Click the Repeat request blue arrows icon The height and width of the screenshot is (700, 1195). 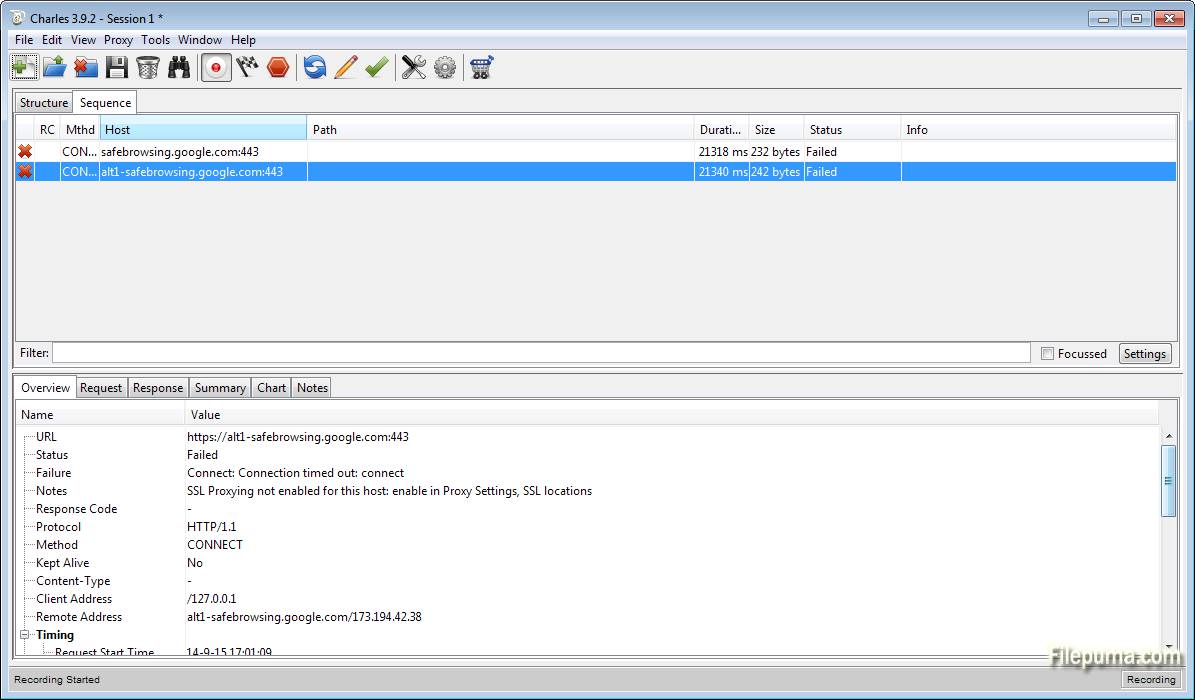[x=315, y=67]
